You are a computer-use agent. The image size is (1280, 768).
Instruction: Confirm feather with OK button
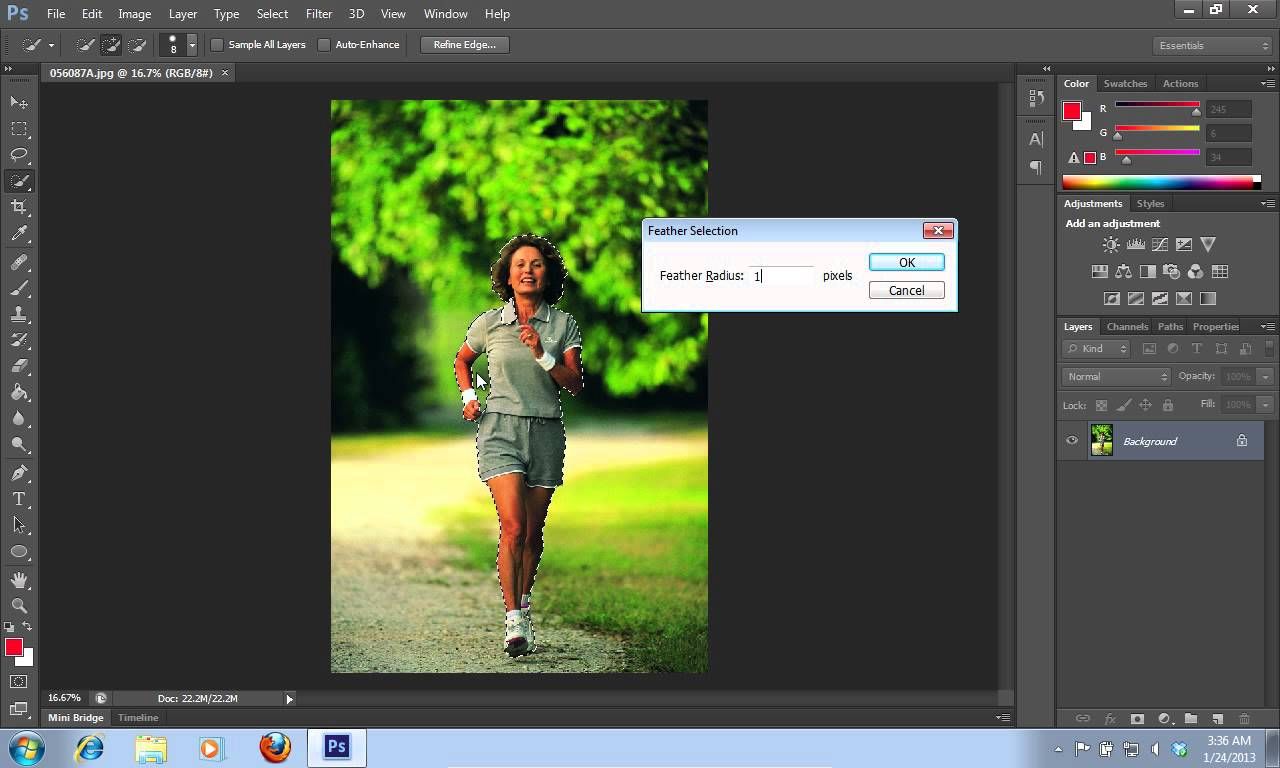906,263
